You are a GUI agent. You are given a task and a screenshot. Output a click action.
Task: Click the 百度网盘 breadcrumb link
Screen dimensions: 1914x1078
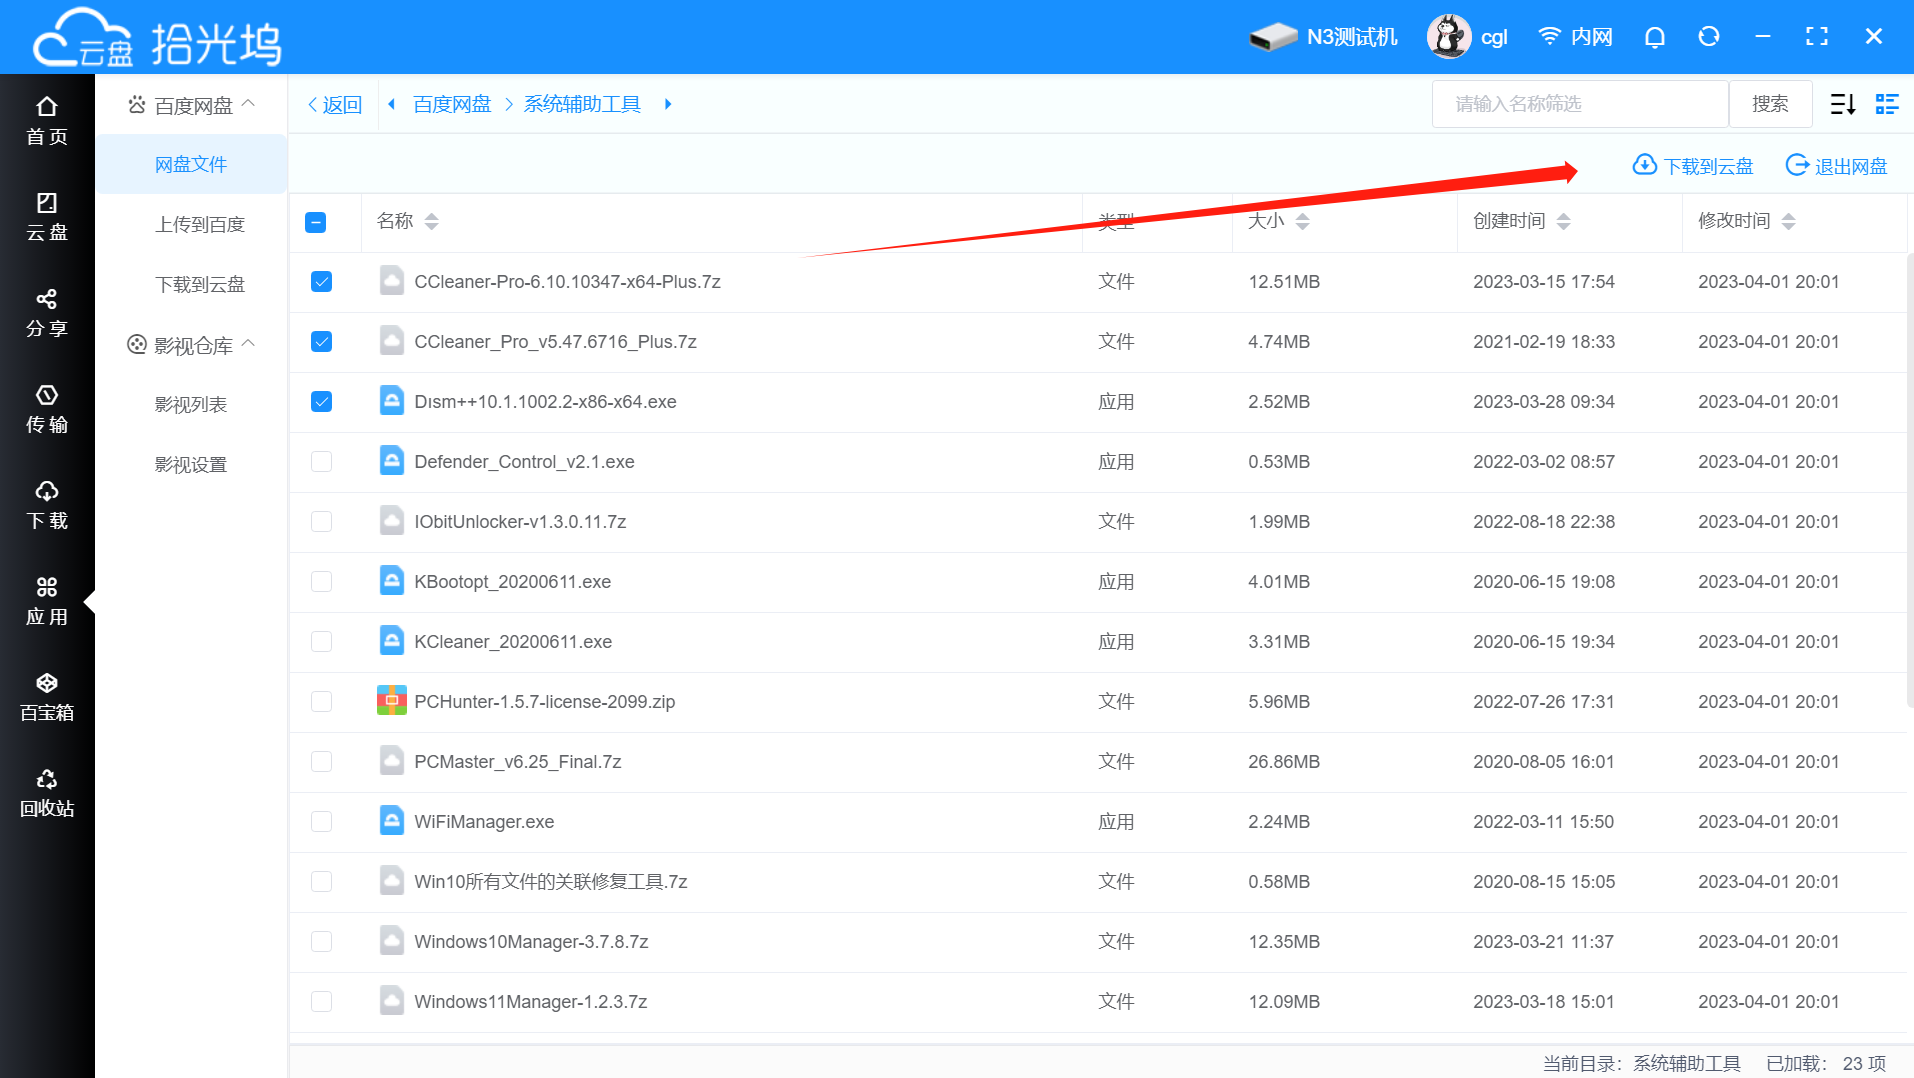[x=452, y=104]
